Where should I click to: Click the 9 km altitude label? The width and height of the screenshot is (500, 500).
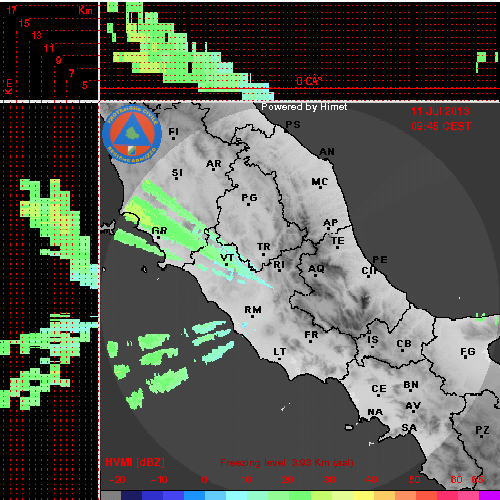tap(58, 60)
